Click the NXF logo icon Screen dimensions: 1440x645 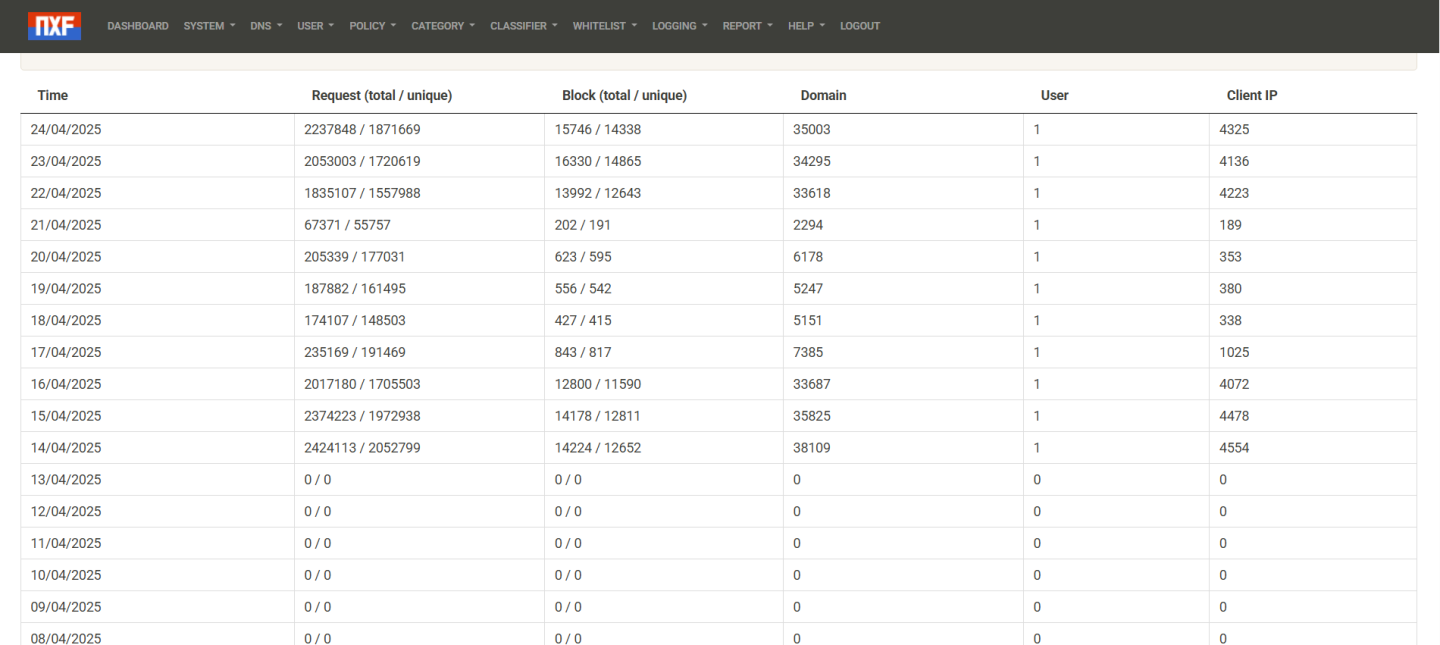click(x=55, y=25)
